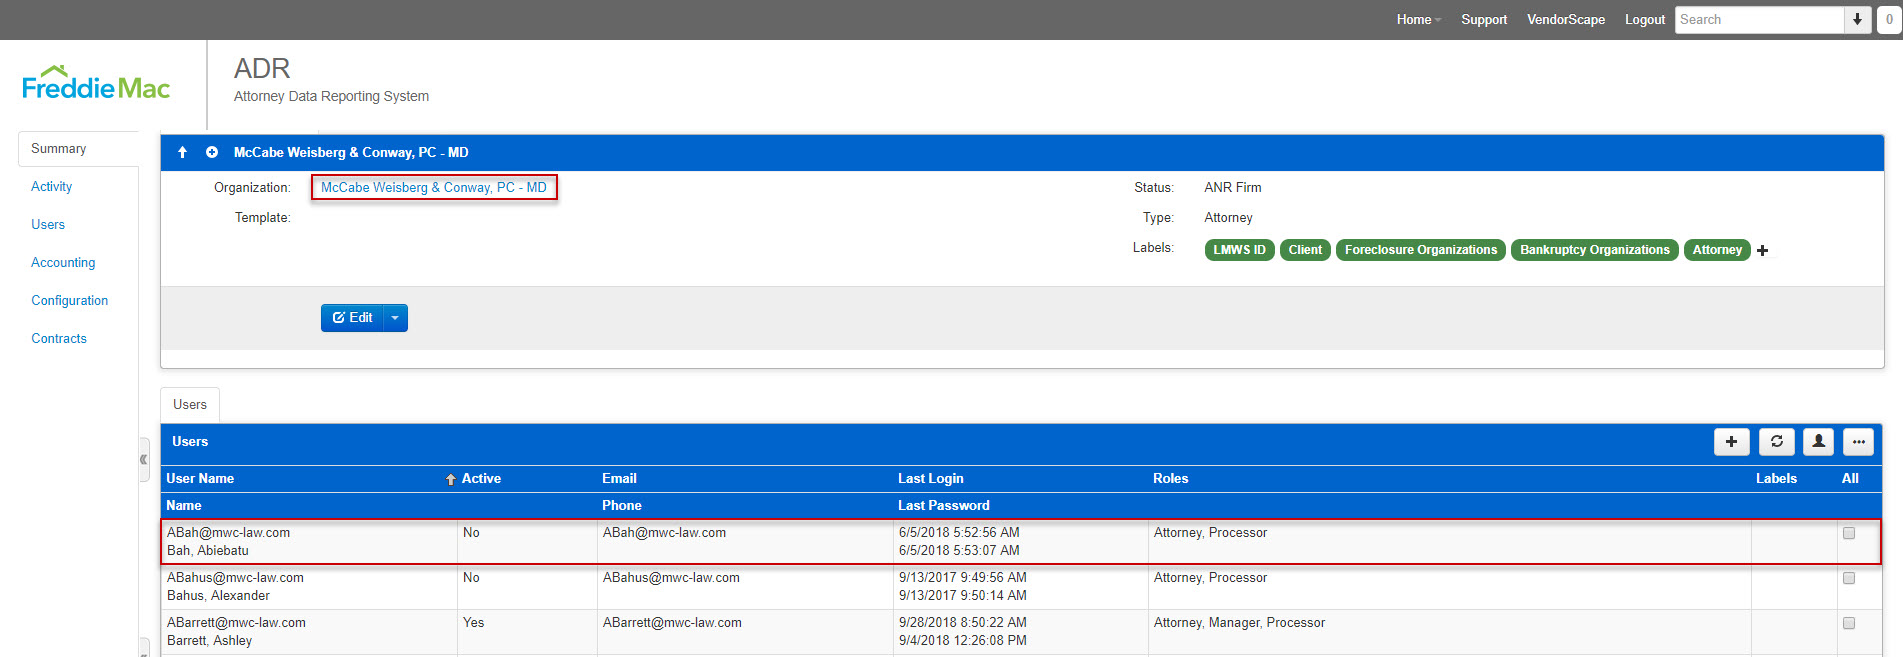
Task: Click the Client label tag
Action: click(x=1305, y=250)
